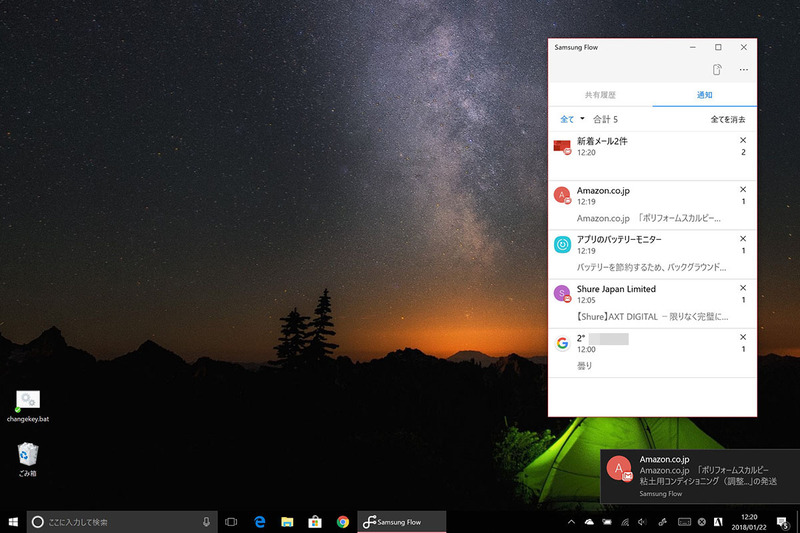
Task: Click the battery status tray icon
Action: coord(607,522)
